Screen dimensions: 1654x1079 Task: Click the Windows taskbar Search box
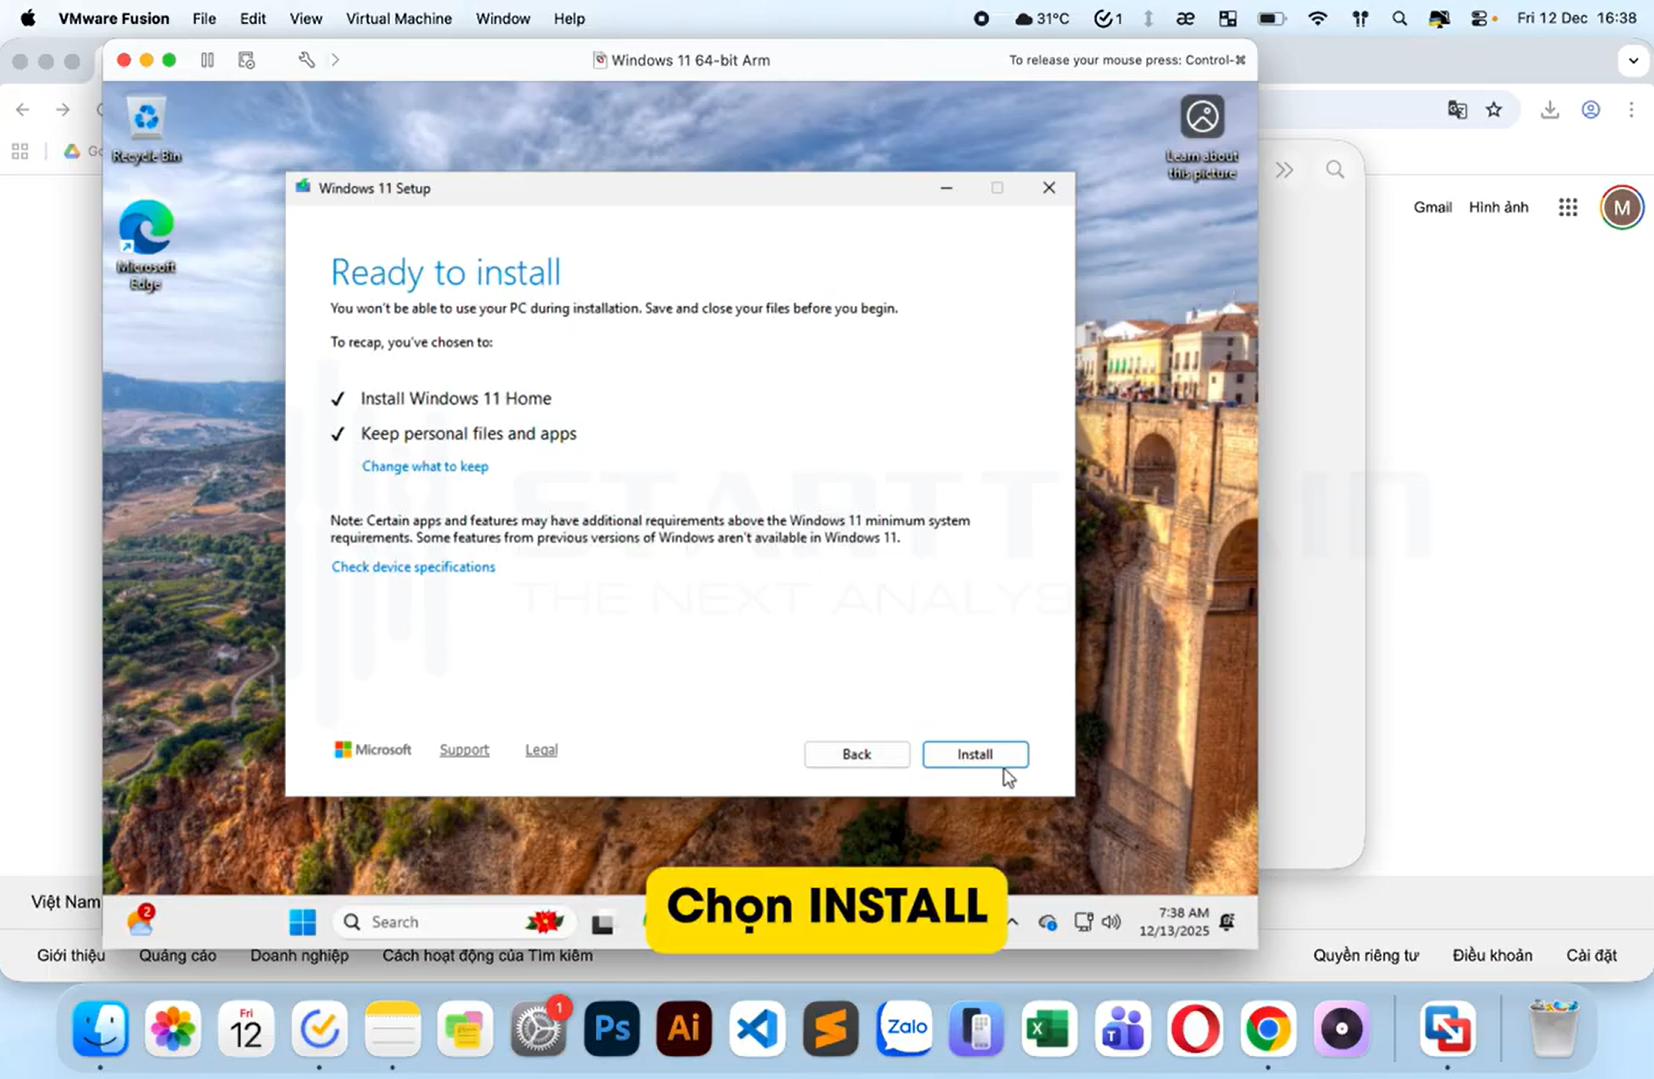tap(440, 922)
